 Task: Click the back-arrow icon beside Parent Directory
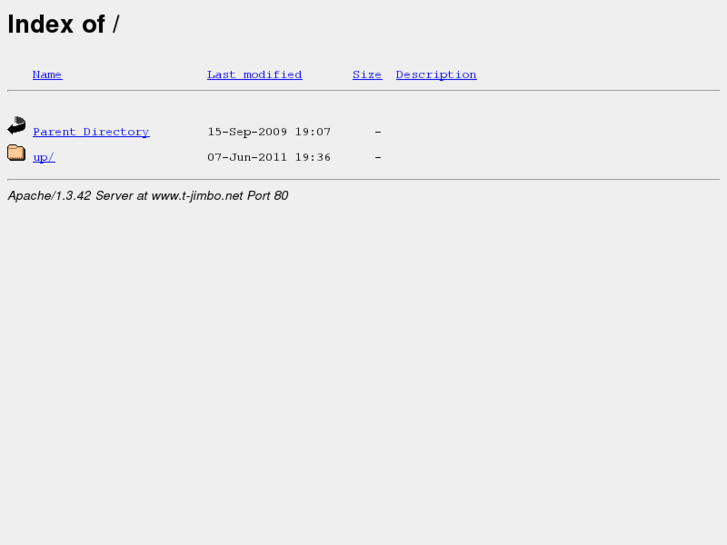17,125
